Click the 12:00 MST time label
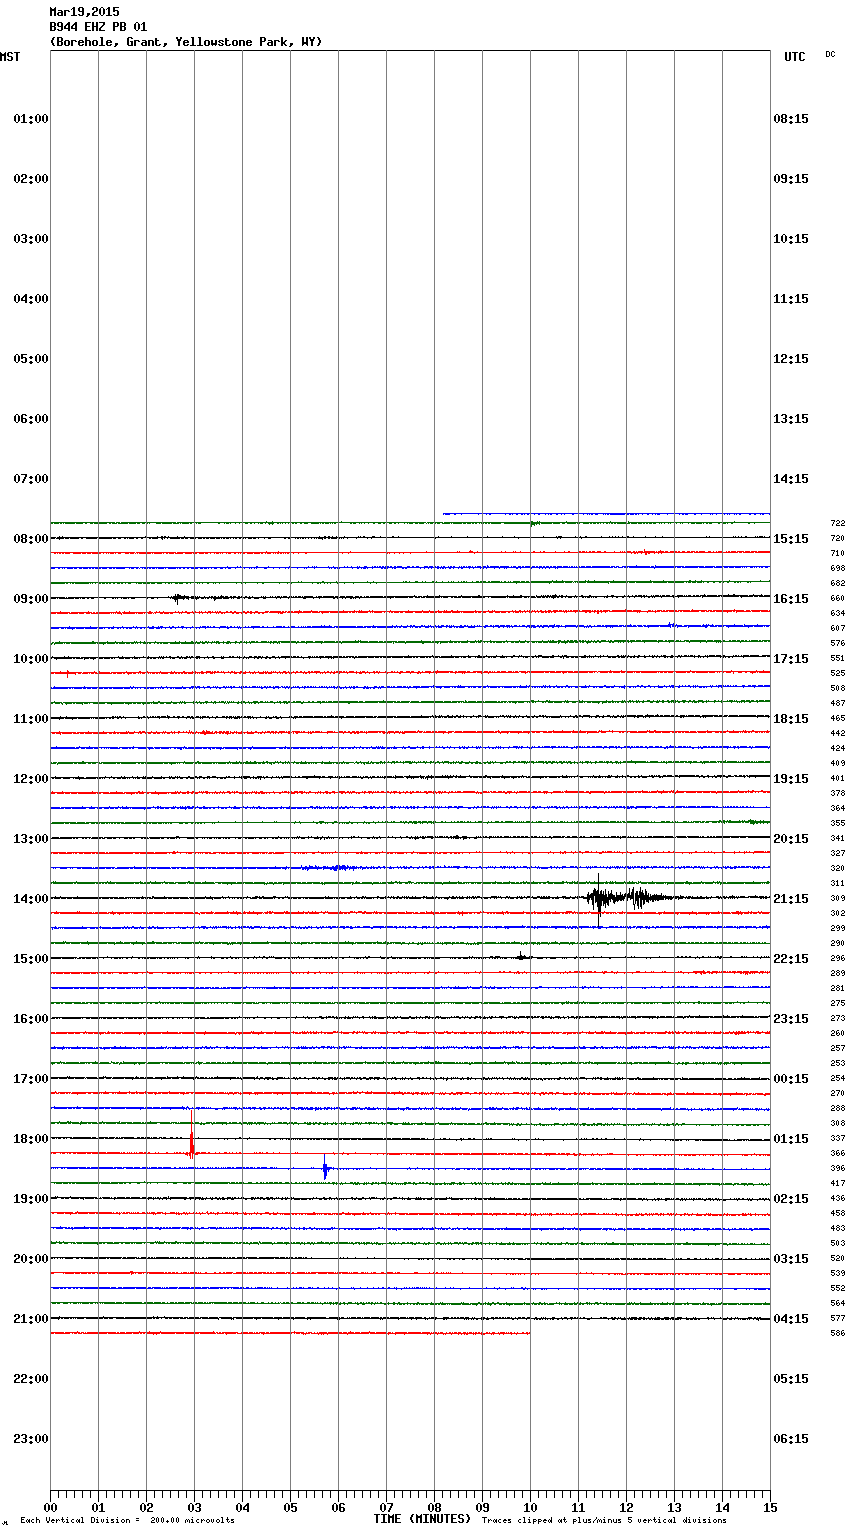The height and width of the screenshot is (1534, 850). pyautogui.click(x=31, y=779)
